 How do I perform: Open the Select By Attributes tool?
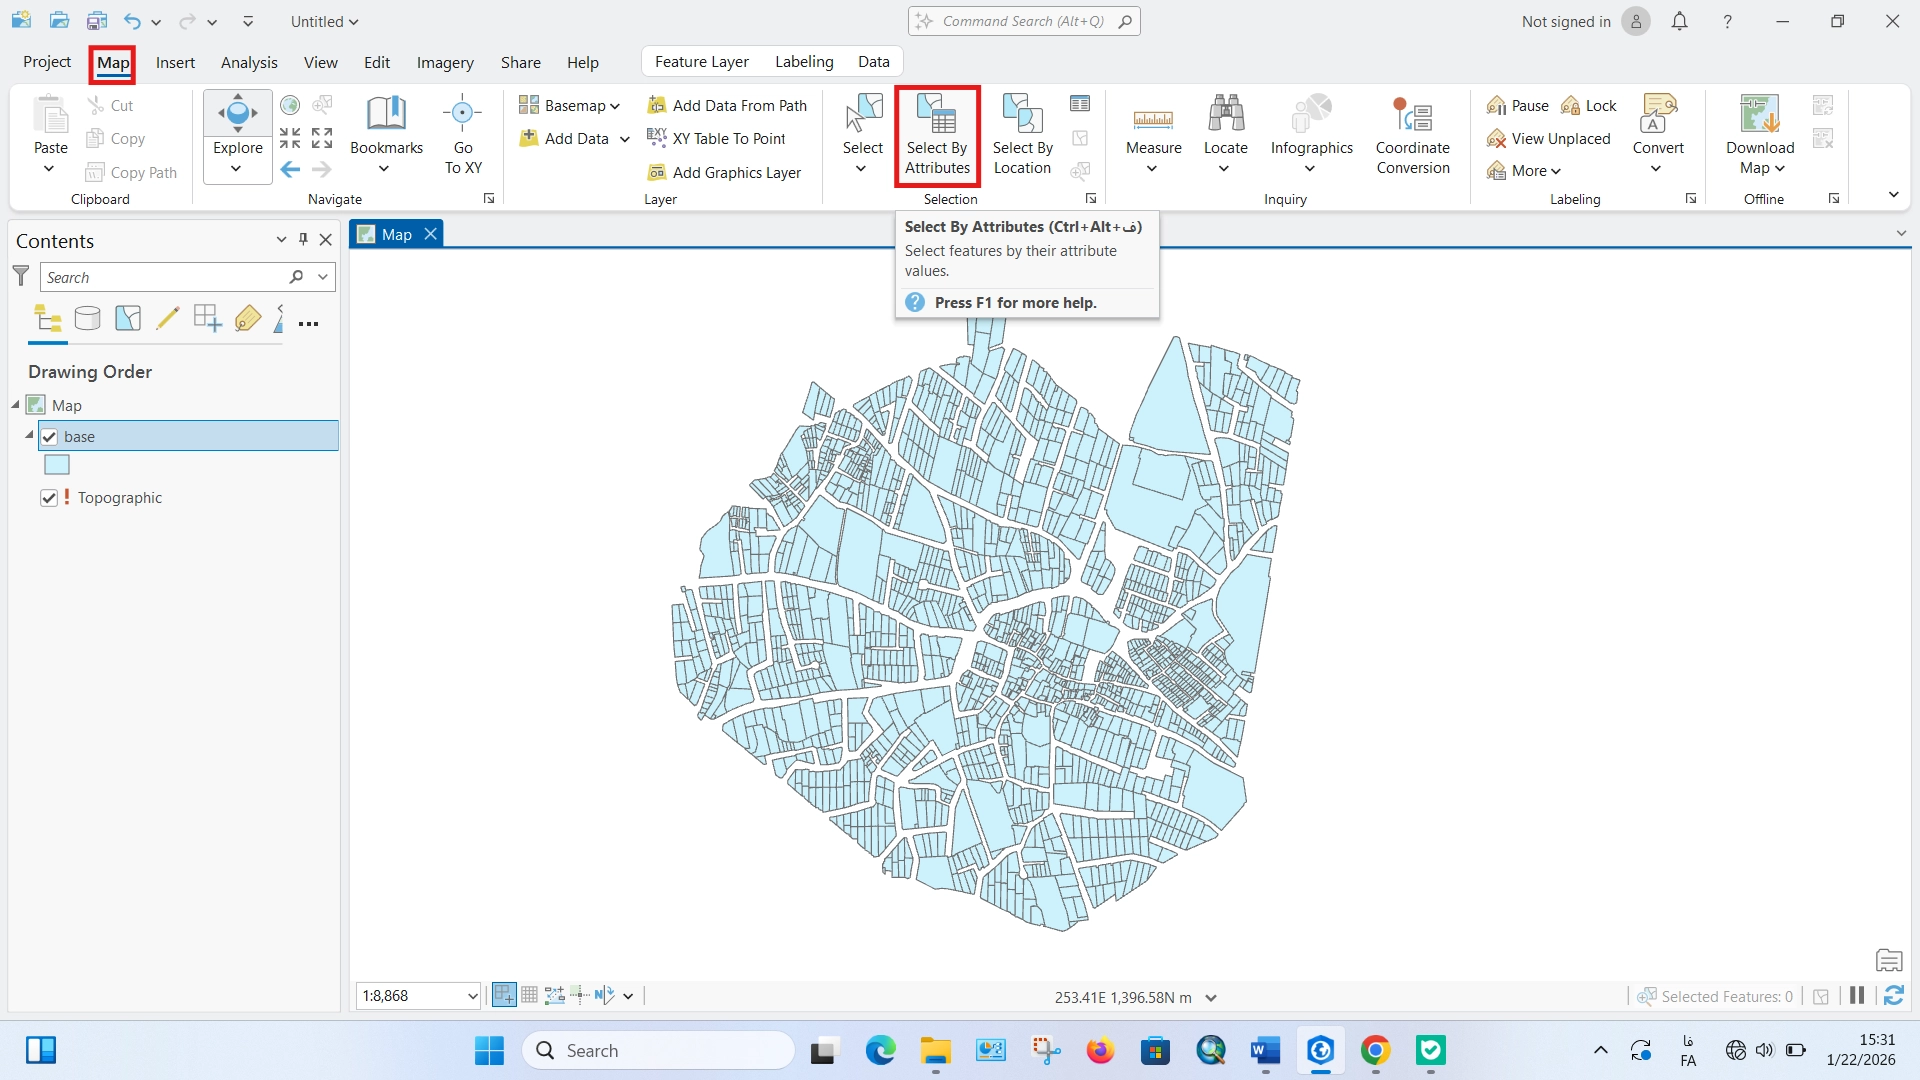coord(937,137)
